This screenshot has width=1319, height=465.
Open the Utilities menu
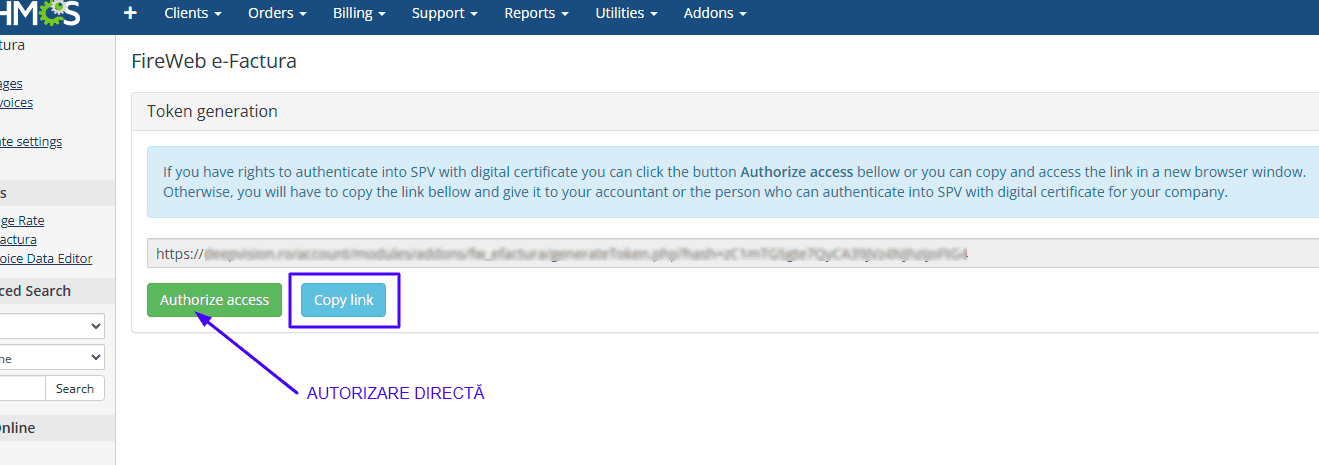pos(626,14)
